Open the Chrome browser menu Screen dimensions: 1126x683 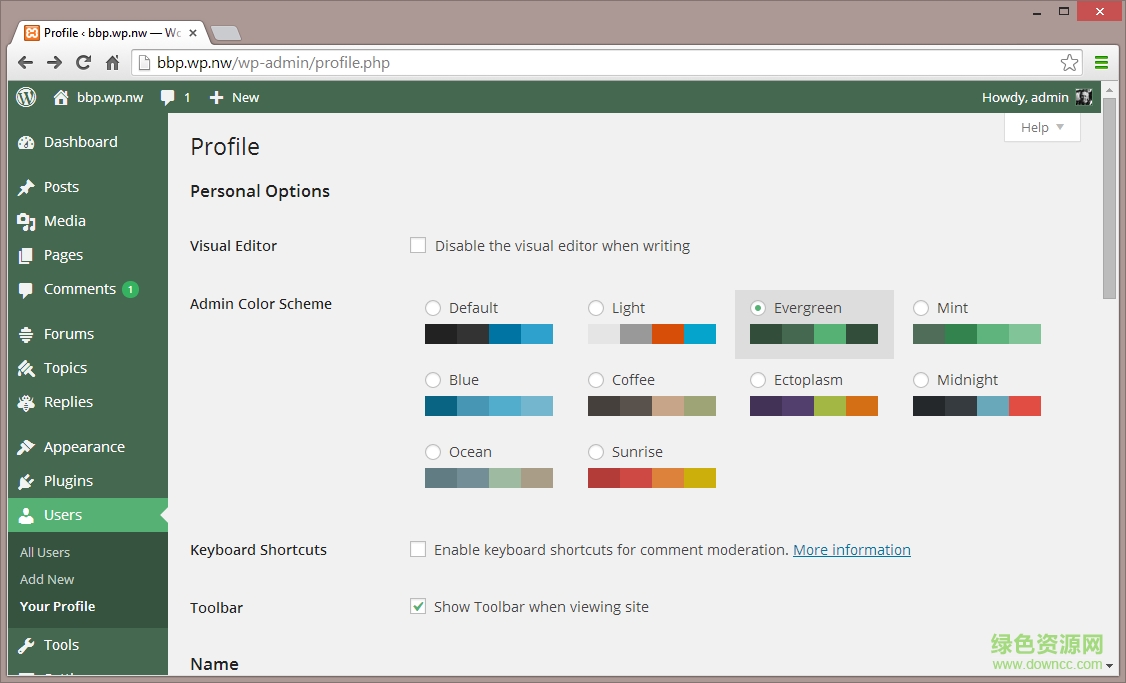tap(1101, 62)
